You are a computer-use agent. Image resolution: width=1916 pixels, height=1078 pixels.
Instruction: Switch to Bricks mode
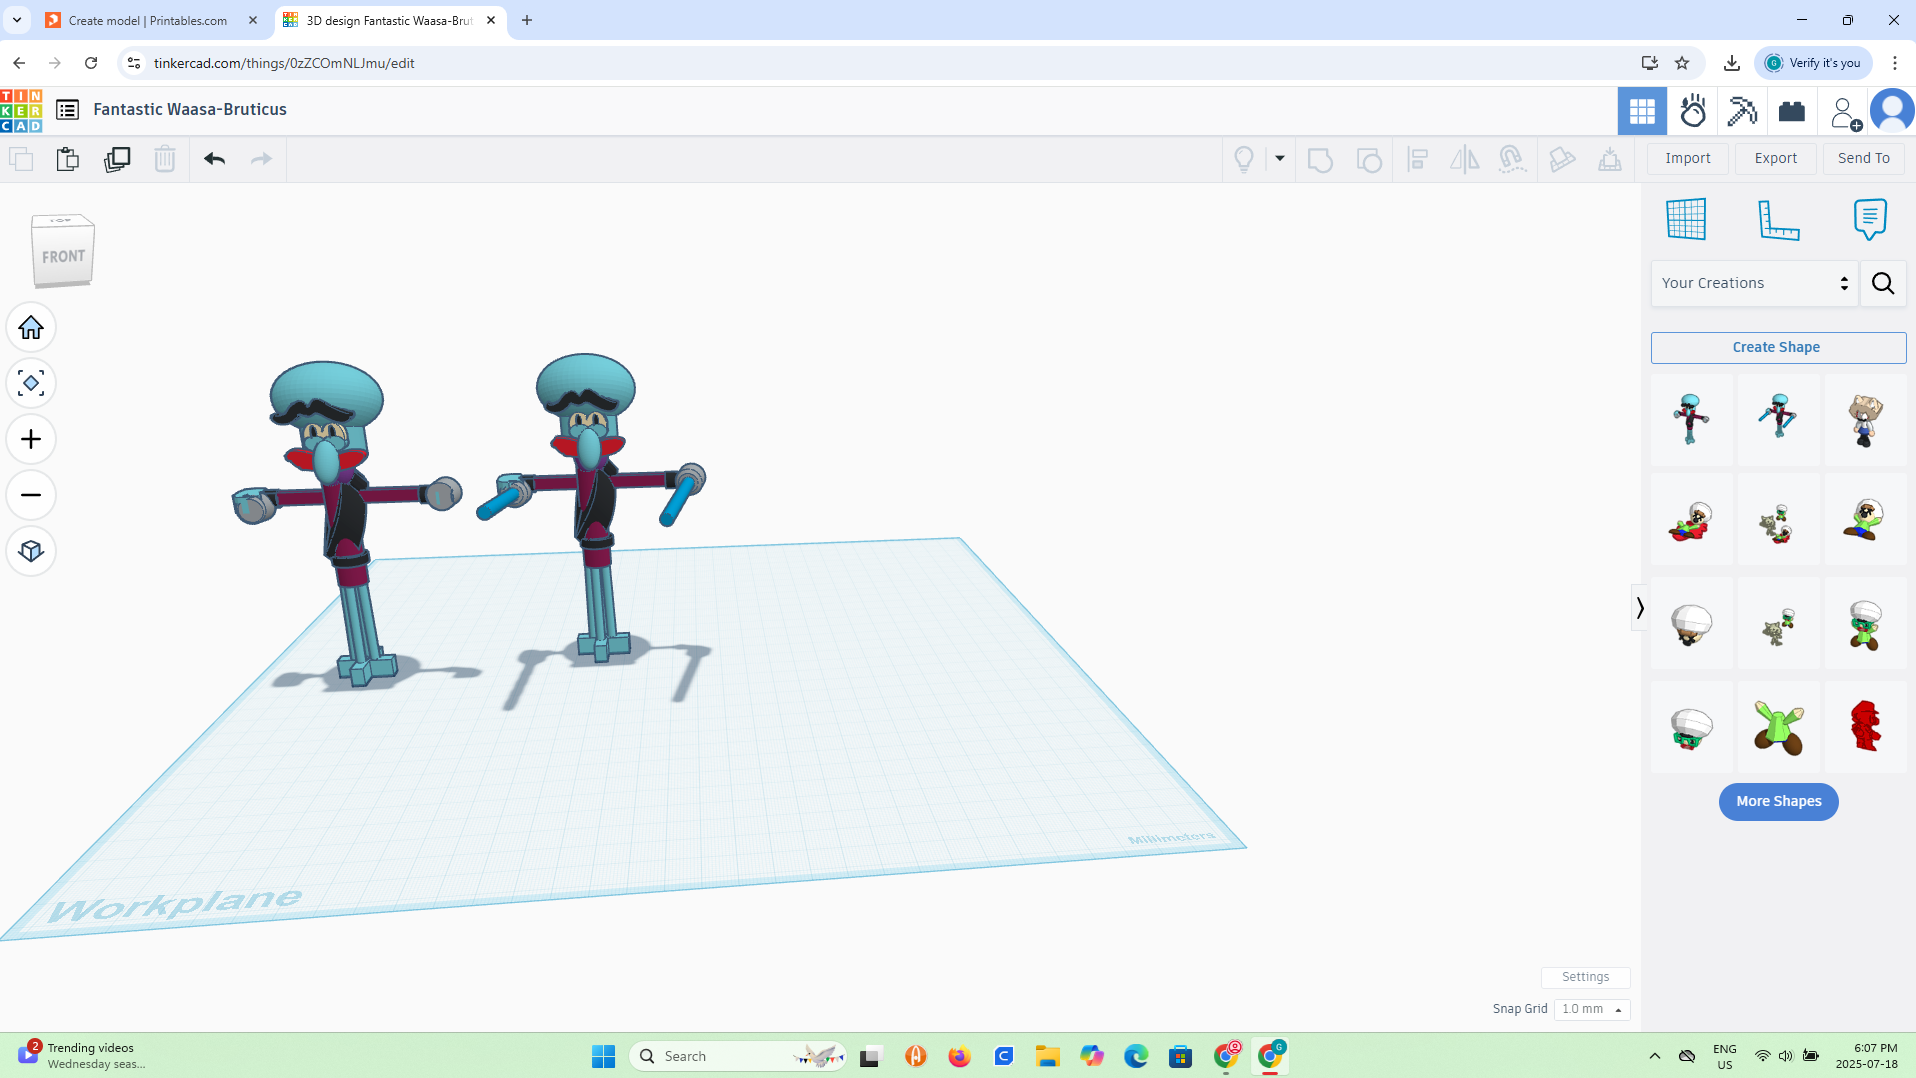tap(1792, 111)
